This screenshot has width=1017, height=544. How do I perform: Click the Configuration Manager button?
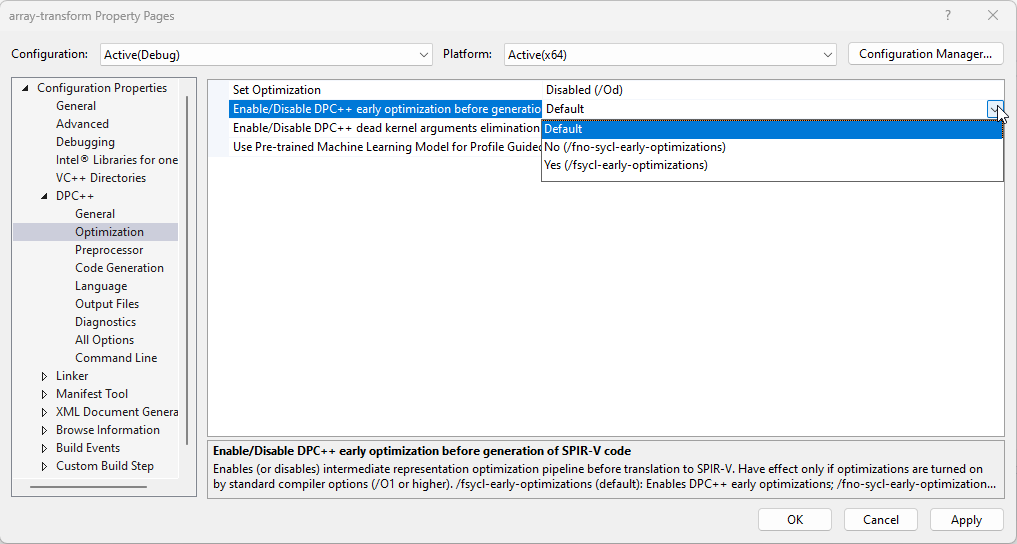click(x=925, y=54)
